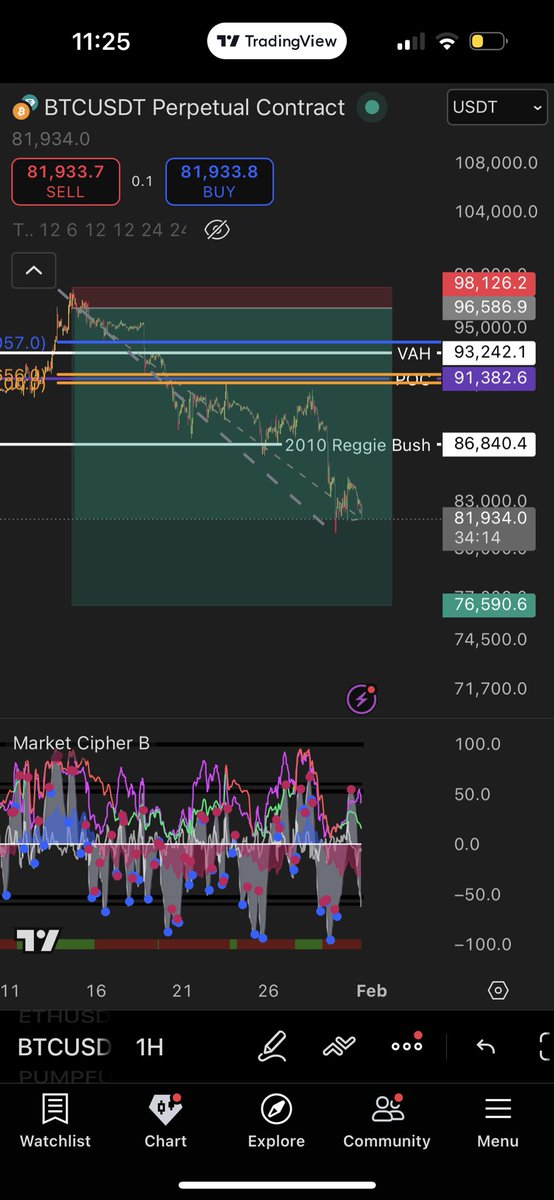Tap the 98,126.2 red price label
Image resolution: width=554 pixels, height=1200 pixels.
coord(490,284)
